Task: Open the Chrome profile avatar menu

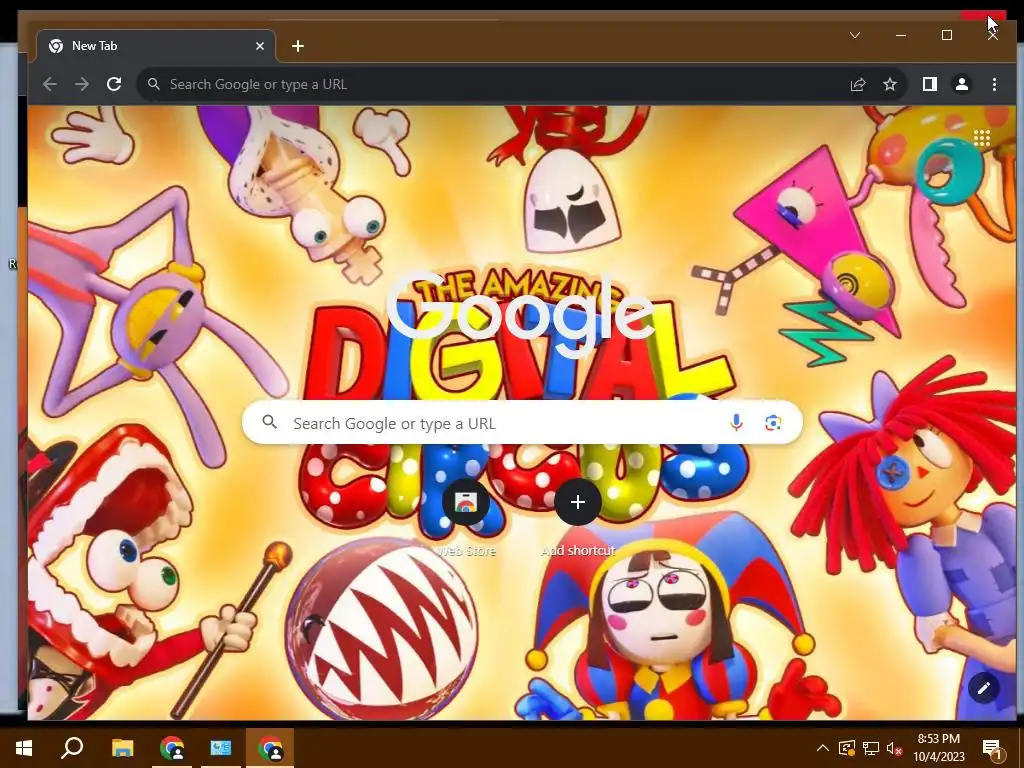Action: click(962, 84)
